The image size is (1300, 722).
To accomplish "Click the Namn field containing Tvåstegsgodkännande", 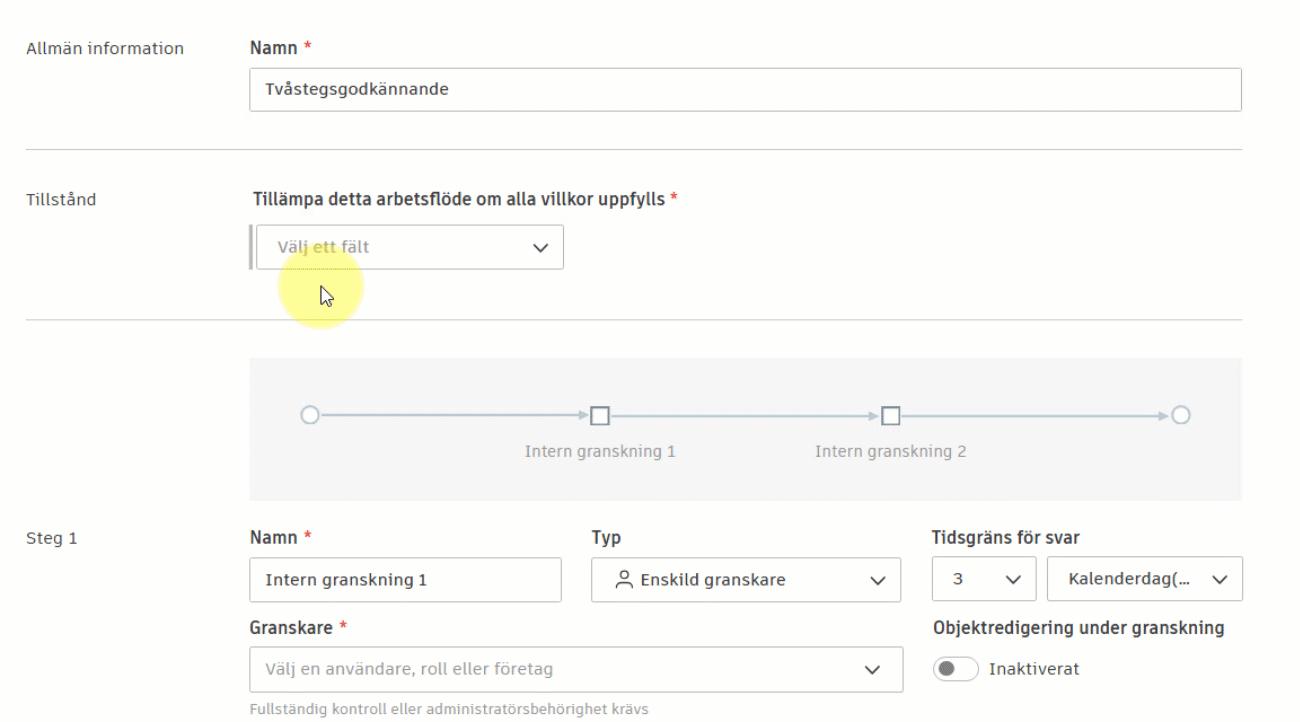I will click(x=745, y=89).
